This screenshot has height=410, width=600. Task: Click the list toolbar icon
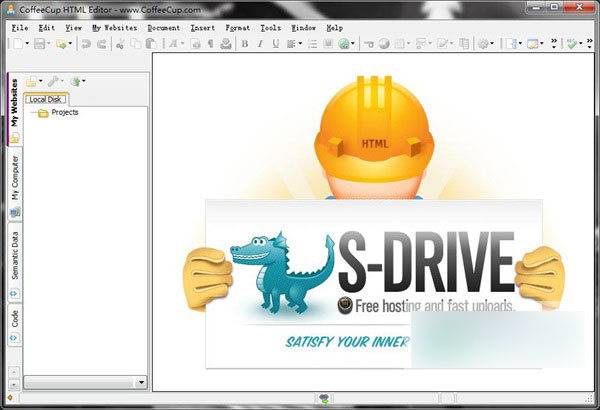pyautogui.click(x=312, y=44)
